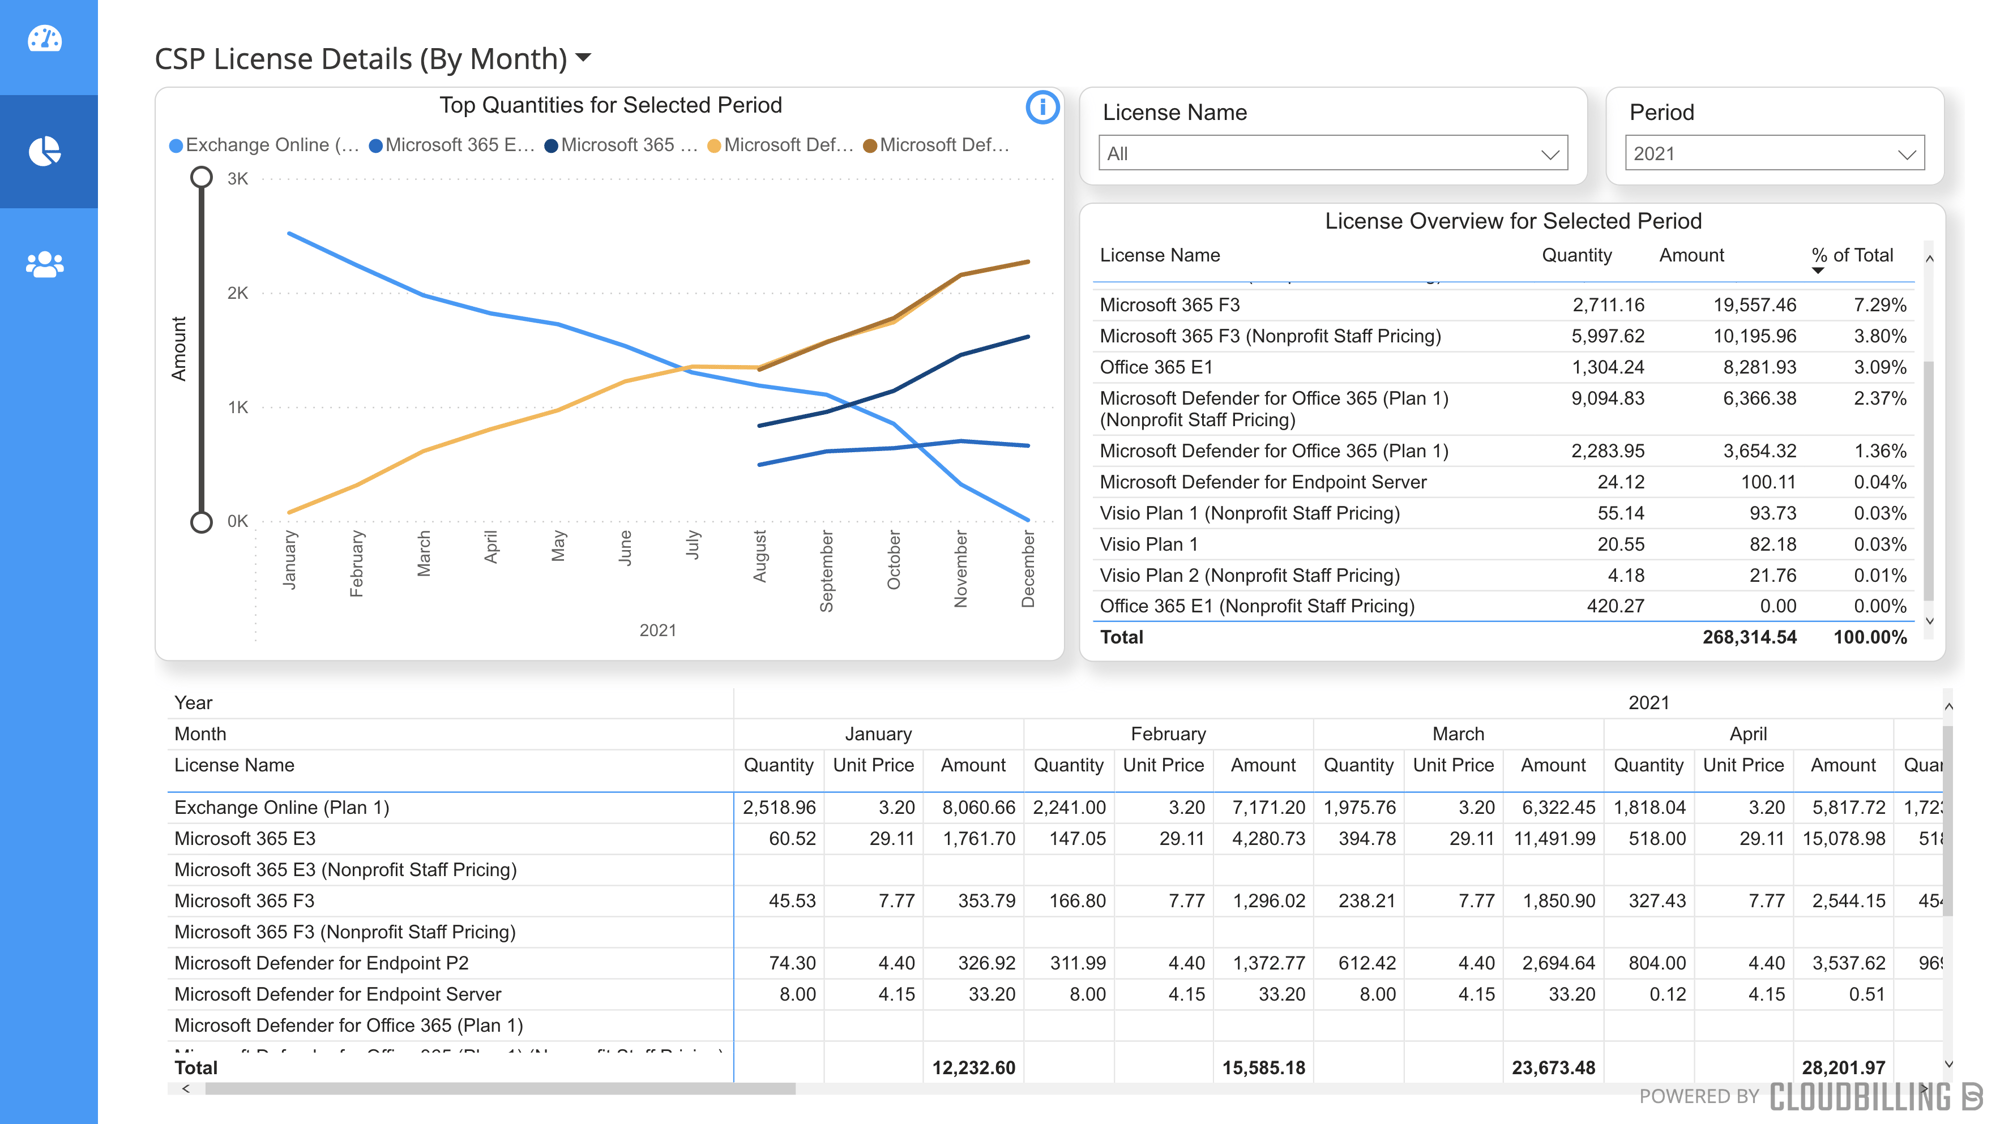The image size is (2000, 1124).
Task: Click the chart info icon
Action: pyautogui.click(x=1042, y=107)
